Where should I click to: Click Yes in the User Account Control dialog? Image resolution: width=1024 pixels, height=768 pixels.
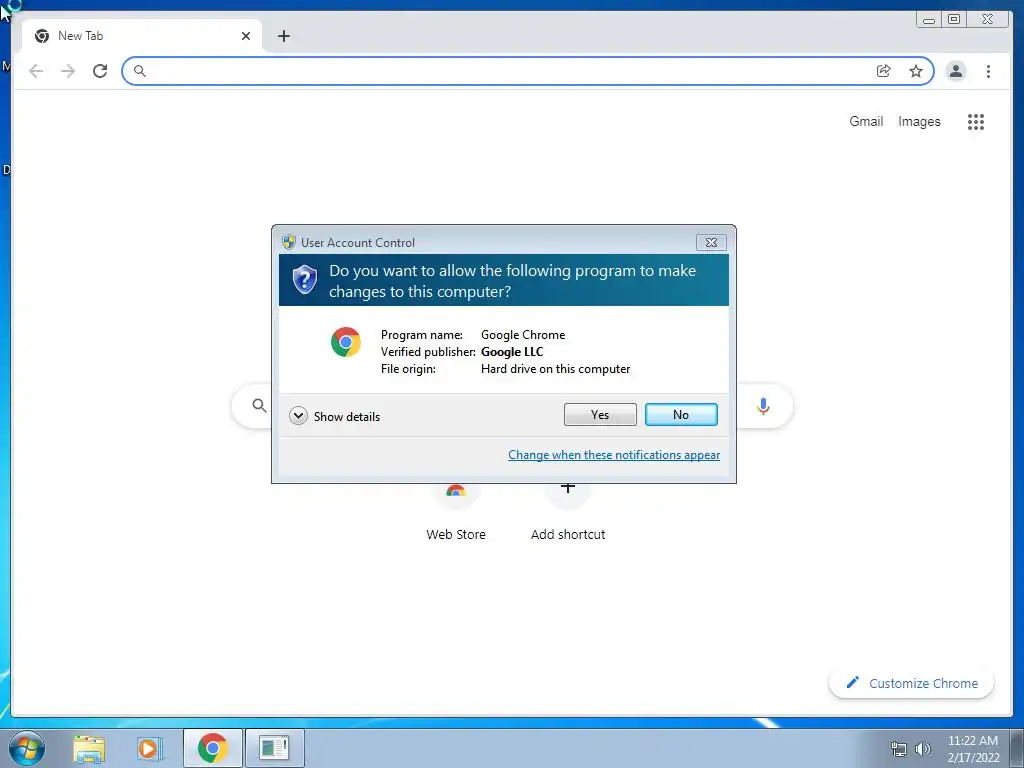pyautogui.click(x=600, y=415)
